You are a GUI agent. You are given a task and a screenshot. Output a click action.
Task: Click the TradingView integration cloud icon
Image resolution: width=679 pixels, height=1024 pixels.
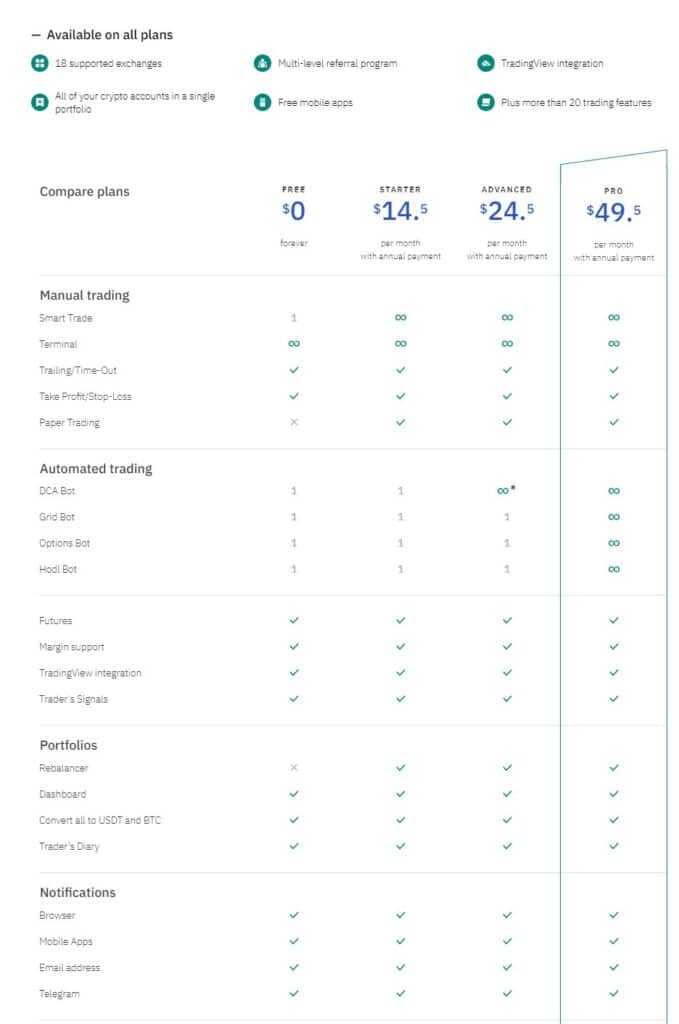click(485, 63)
